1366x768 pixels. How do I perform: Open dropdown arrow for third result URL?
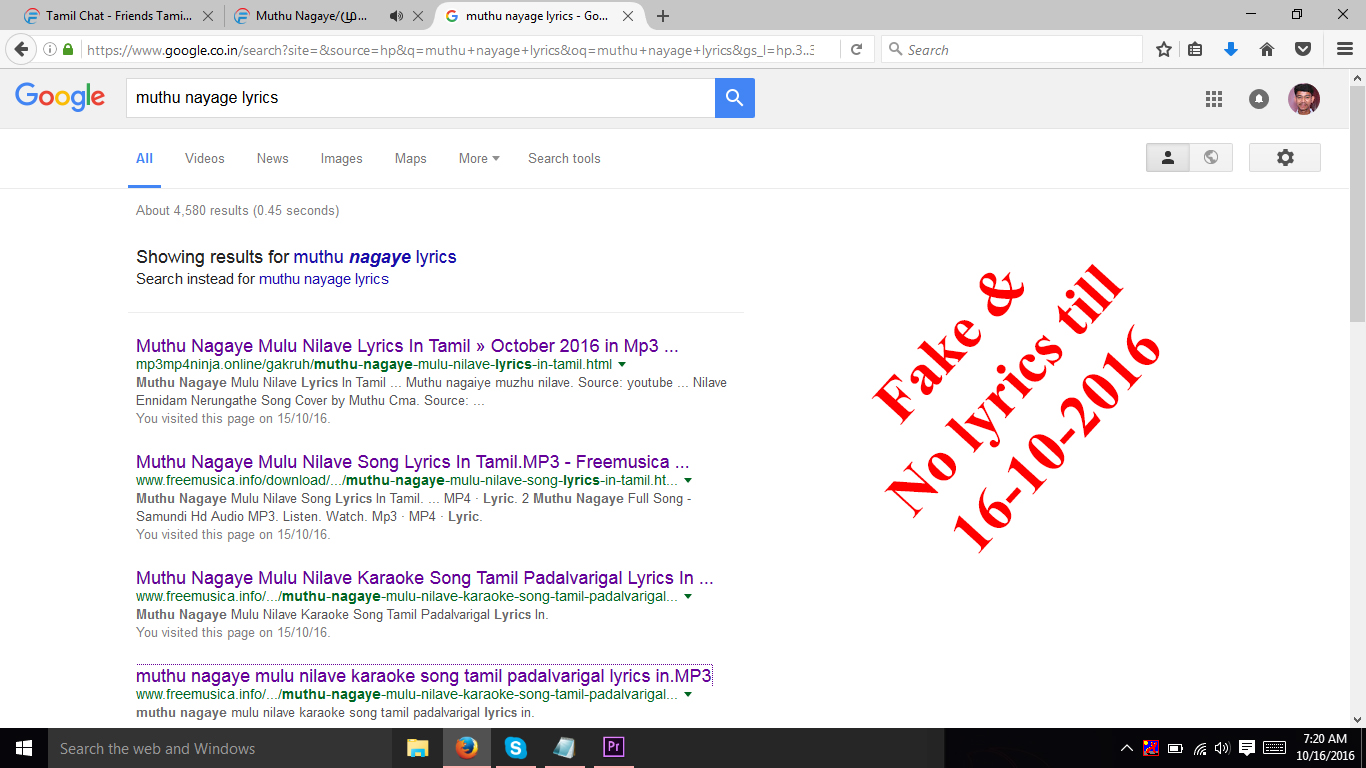pos(688,597)
